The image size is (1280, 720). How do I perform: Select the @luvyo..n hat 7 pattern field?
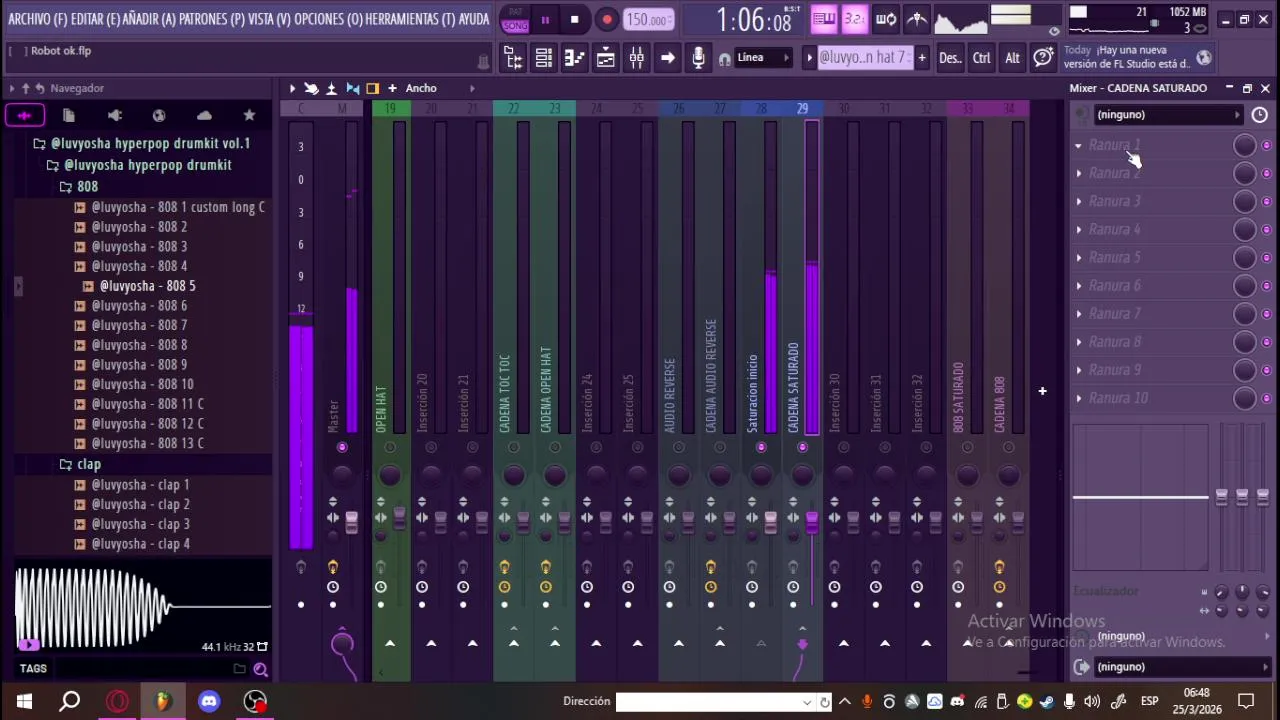pyautogui.click(x=864, y=58)
